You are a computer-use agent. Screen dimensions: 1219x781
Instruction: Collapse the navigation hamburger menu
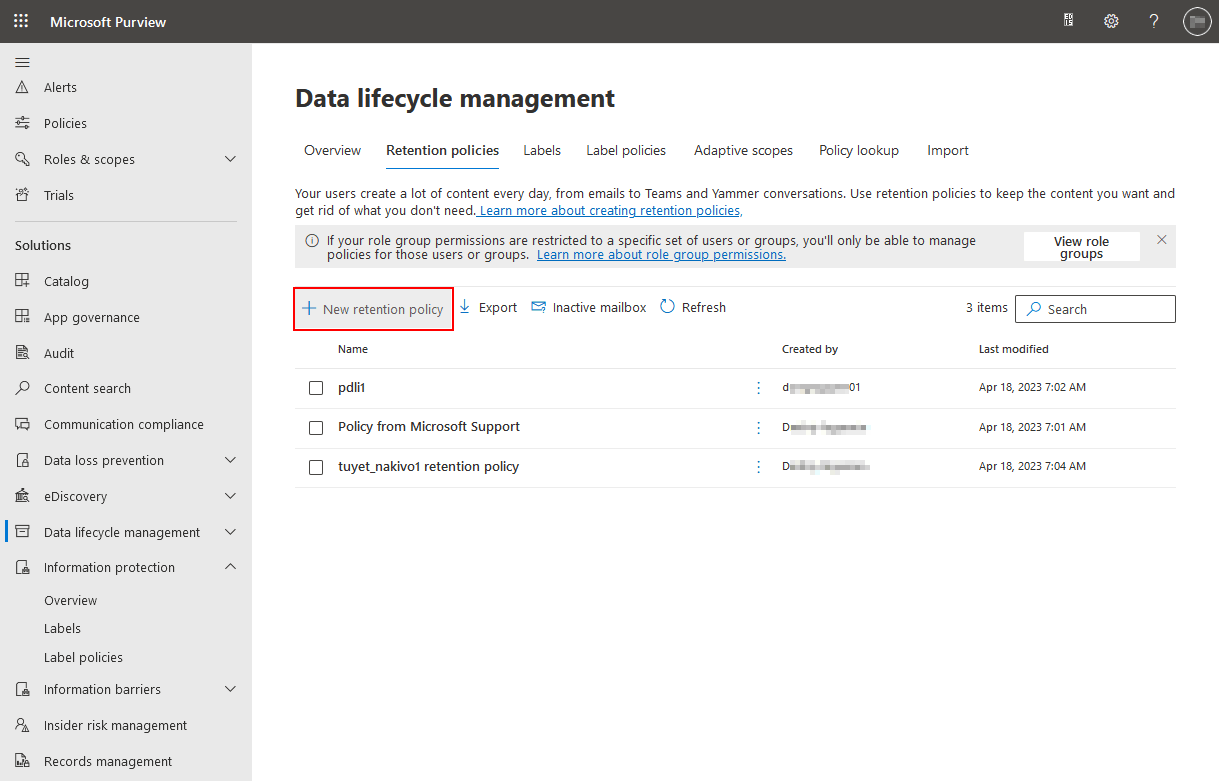pos(22,62)
